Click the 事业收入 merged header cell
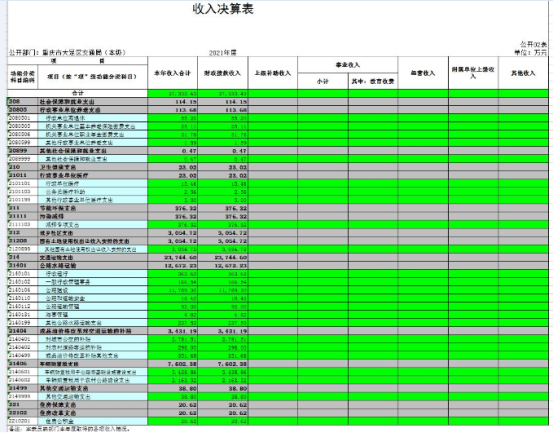The height and width of the screenshot is (437, 554). 348,65
